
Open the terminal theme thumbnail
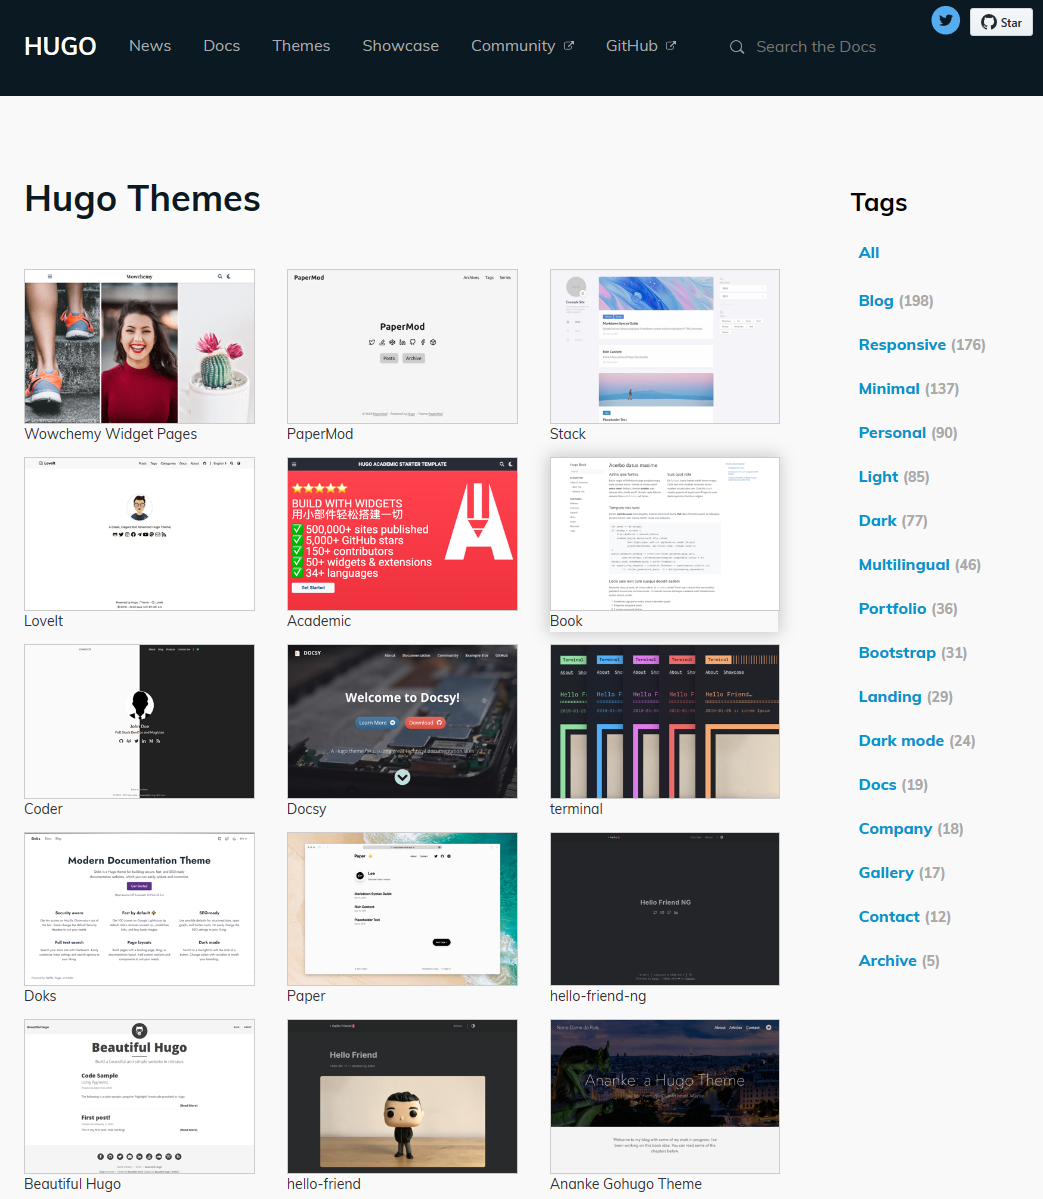(x=664, y=721)
